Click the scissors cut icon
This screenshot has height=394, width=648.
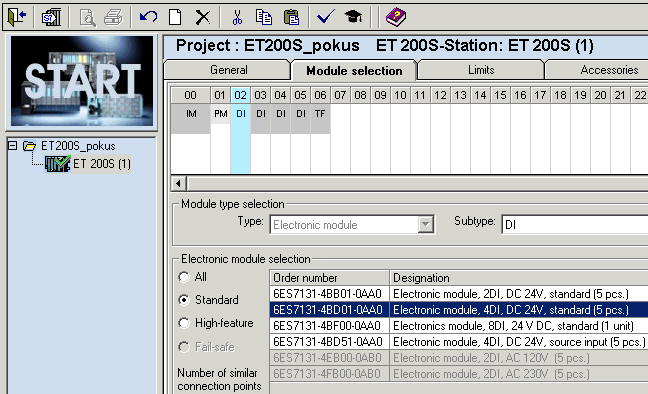point(237,17)
